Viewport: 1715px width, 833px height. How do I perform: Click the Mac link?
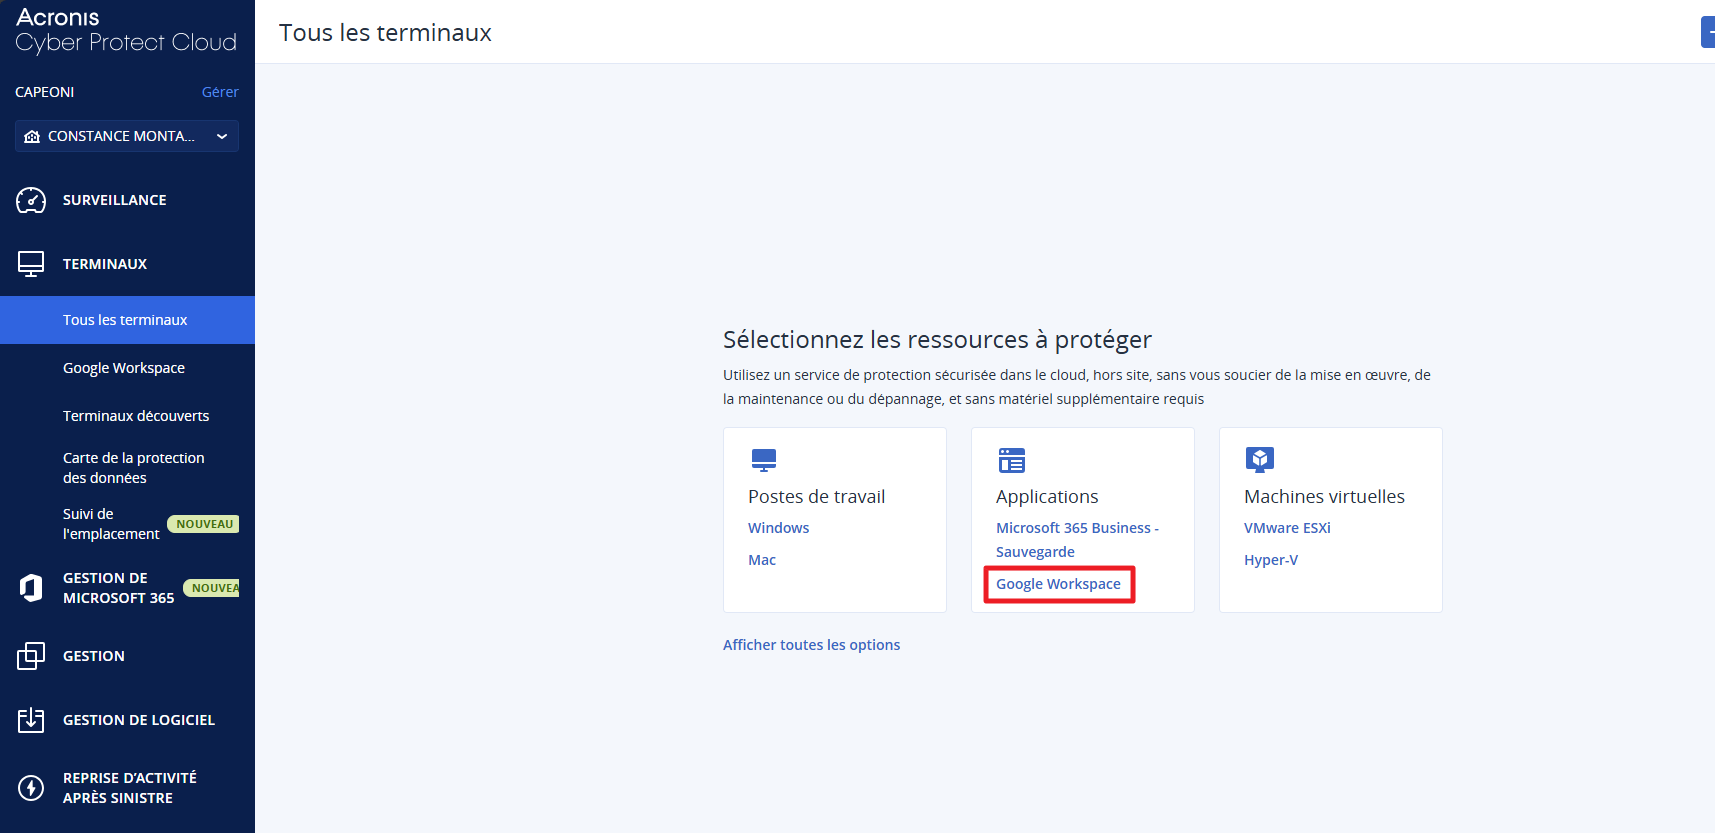762,560
